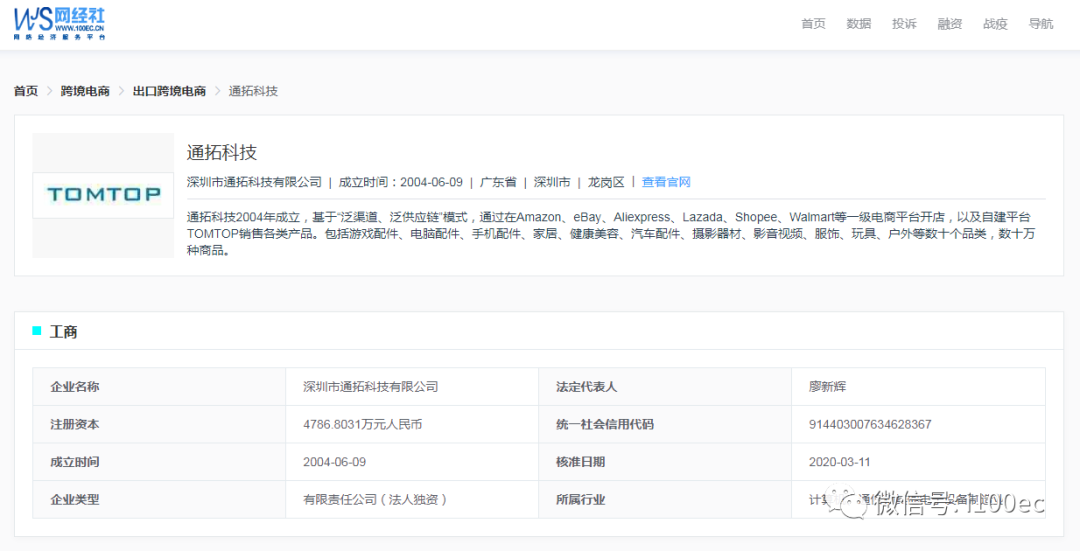
Task: Click the company description paragraph
Action: (x=611, y=233)
